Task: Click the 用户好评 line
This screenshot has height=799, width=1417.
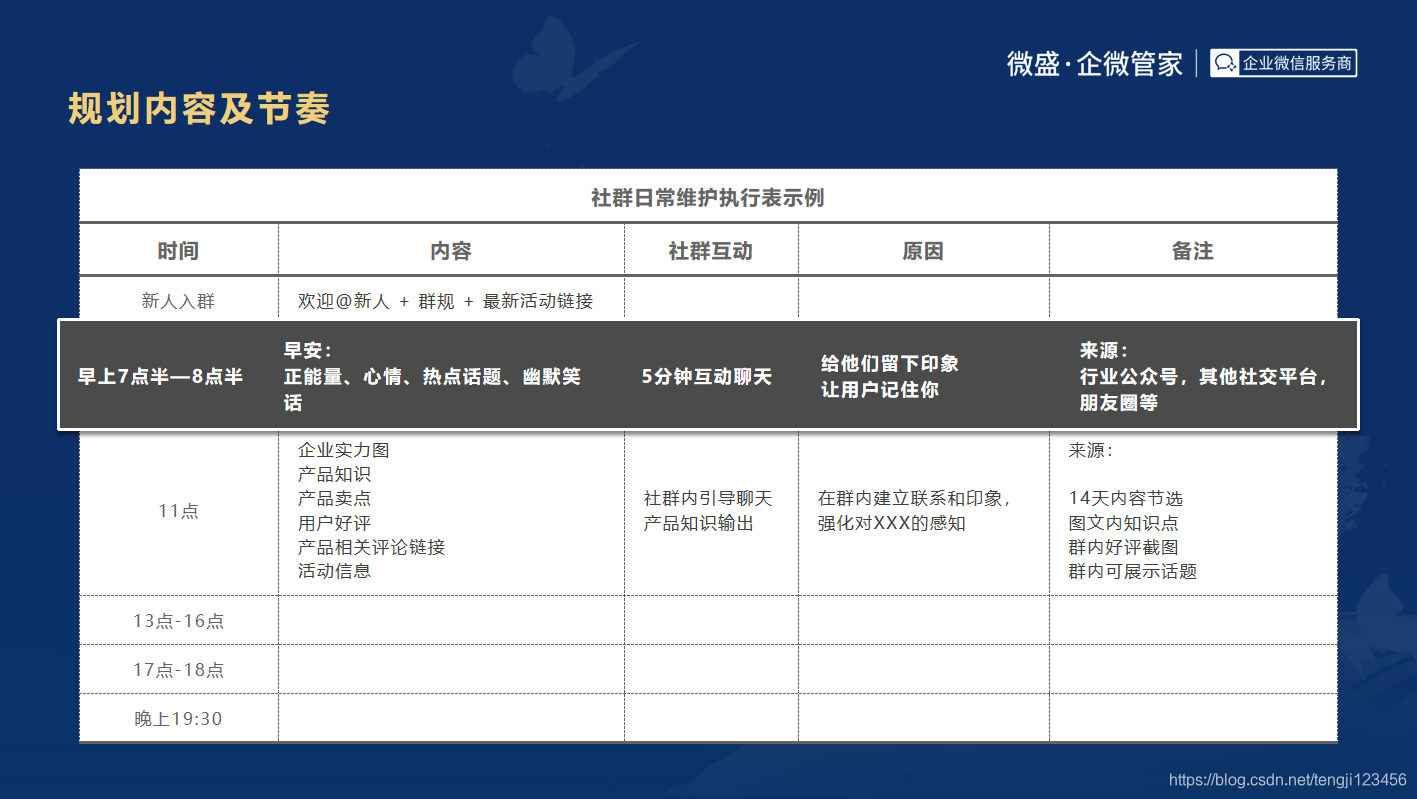Action: pyautogui.click(x=334, y=523)
